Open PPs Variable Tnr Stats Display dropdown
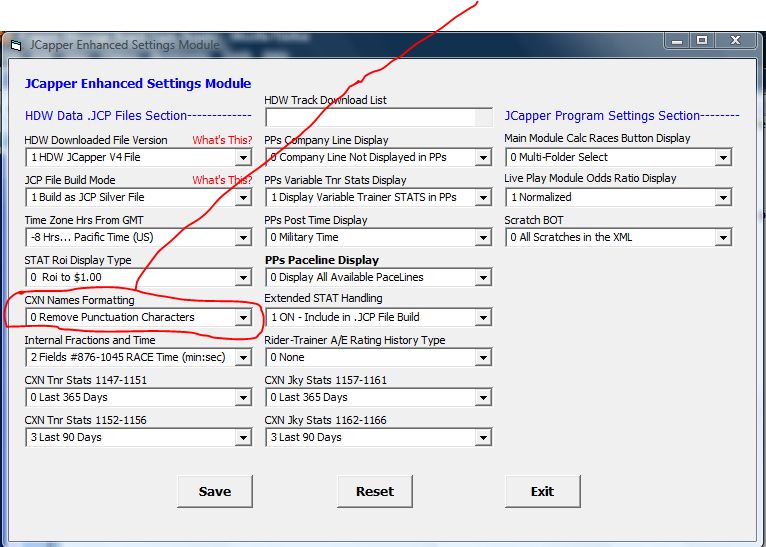The image size is (766, 547). 483,197
